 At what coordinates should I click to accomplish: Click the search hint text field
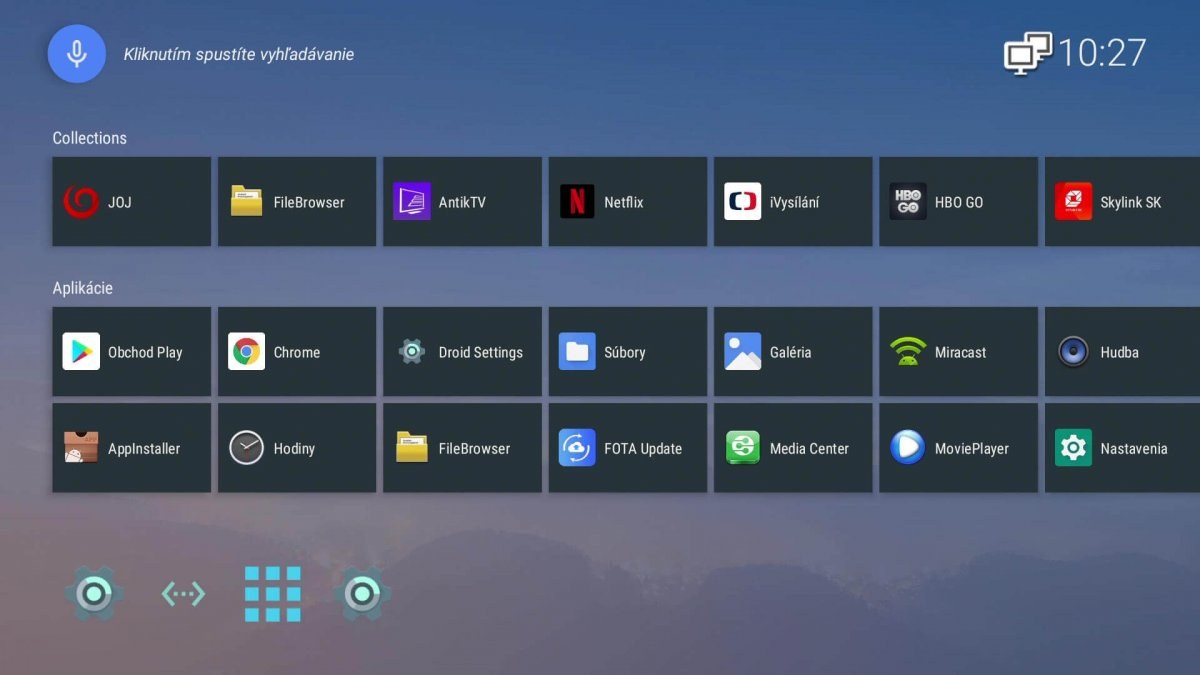point(238,54)
